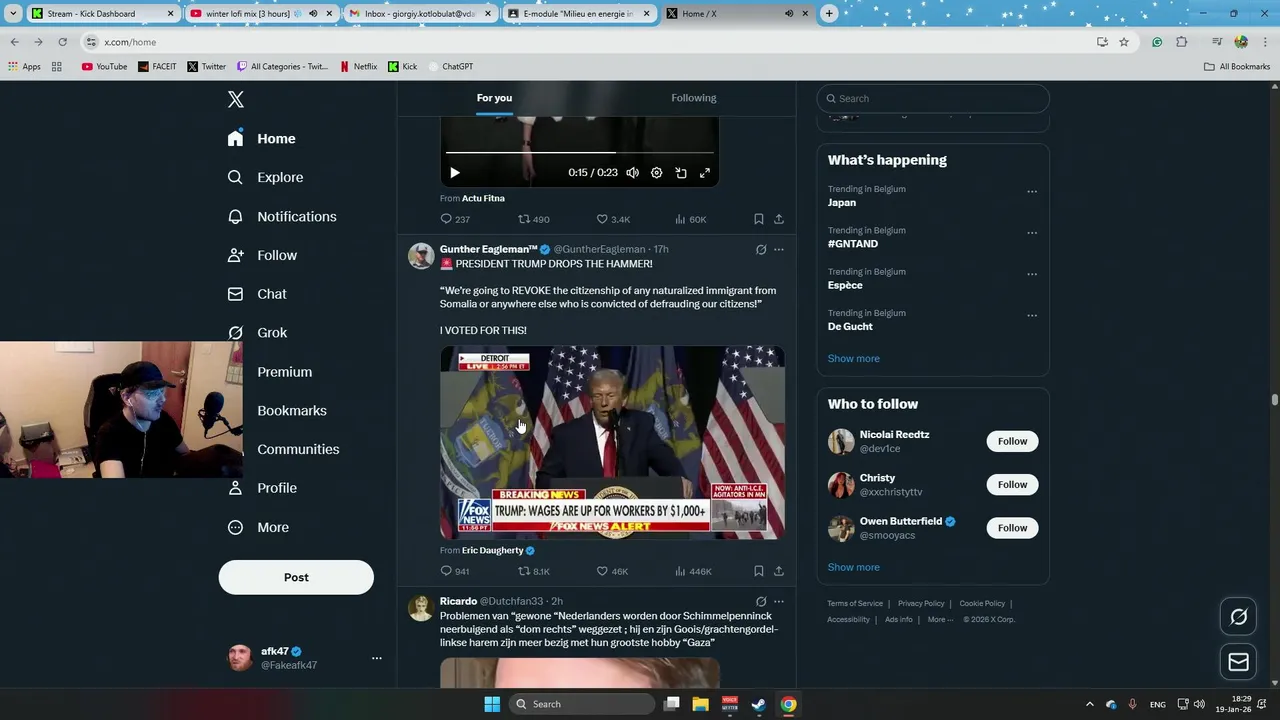Open X logo home icon in sidebar
Image resolution: width=1280 pixels, height=720 pixels.
(x=235, y=99)
